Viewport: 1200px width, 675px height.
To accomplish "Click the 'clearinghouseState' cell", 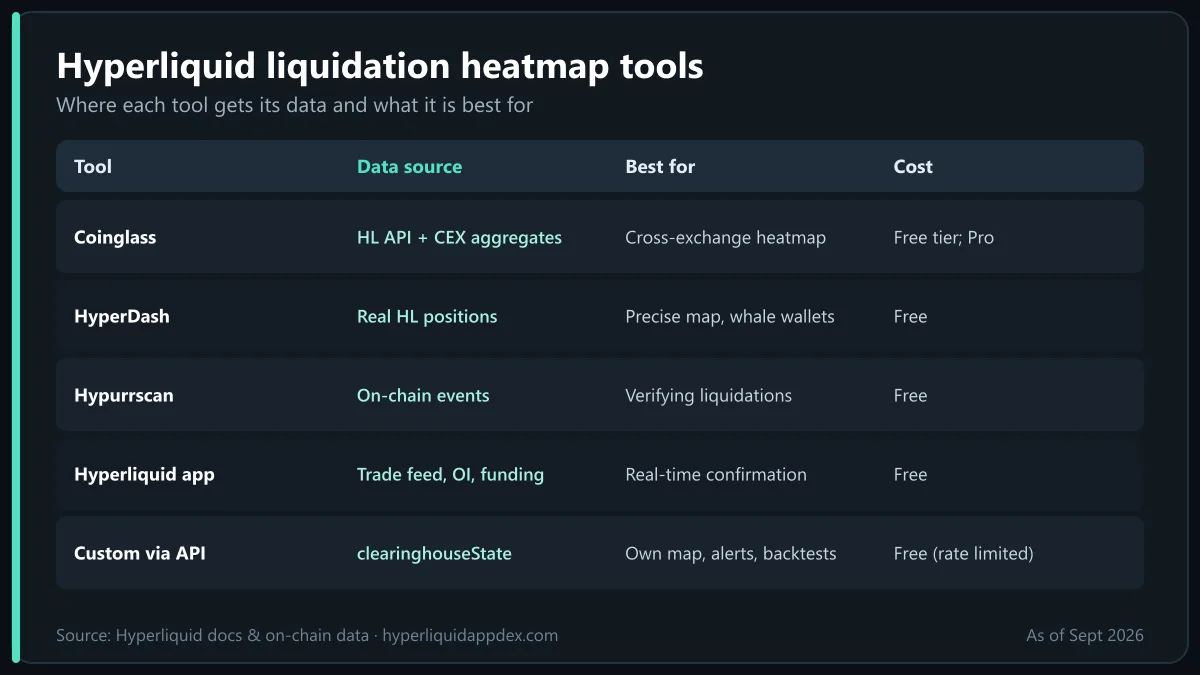I will click(434, 554).
